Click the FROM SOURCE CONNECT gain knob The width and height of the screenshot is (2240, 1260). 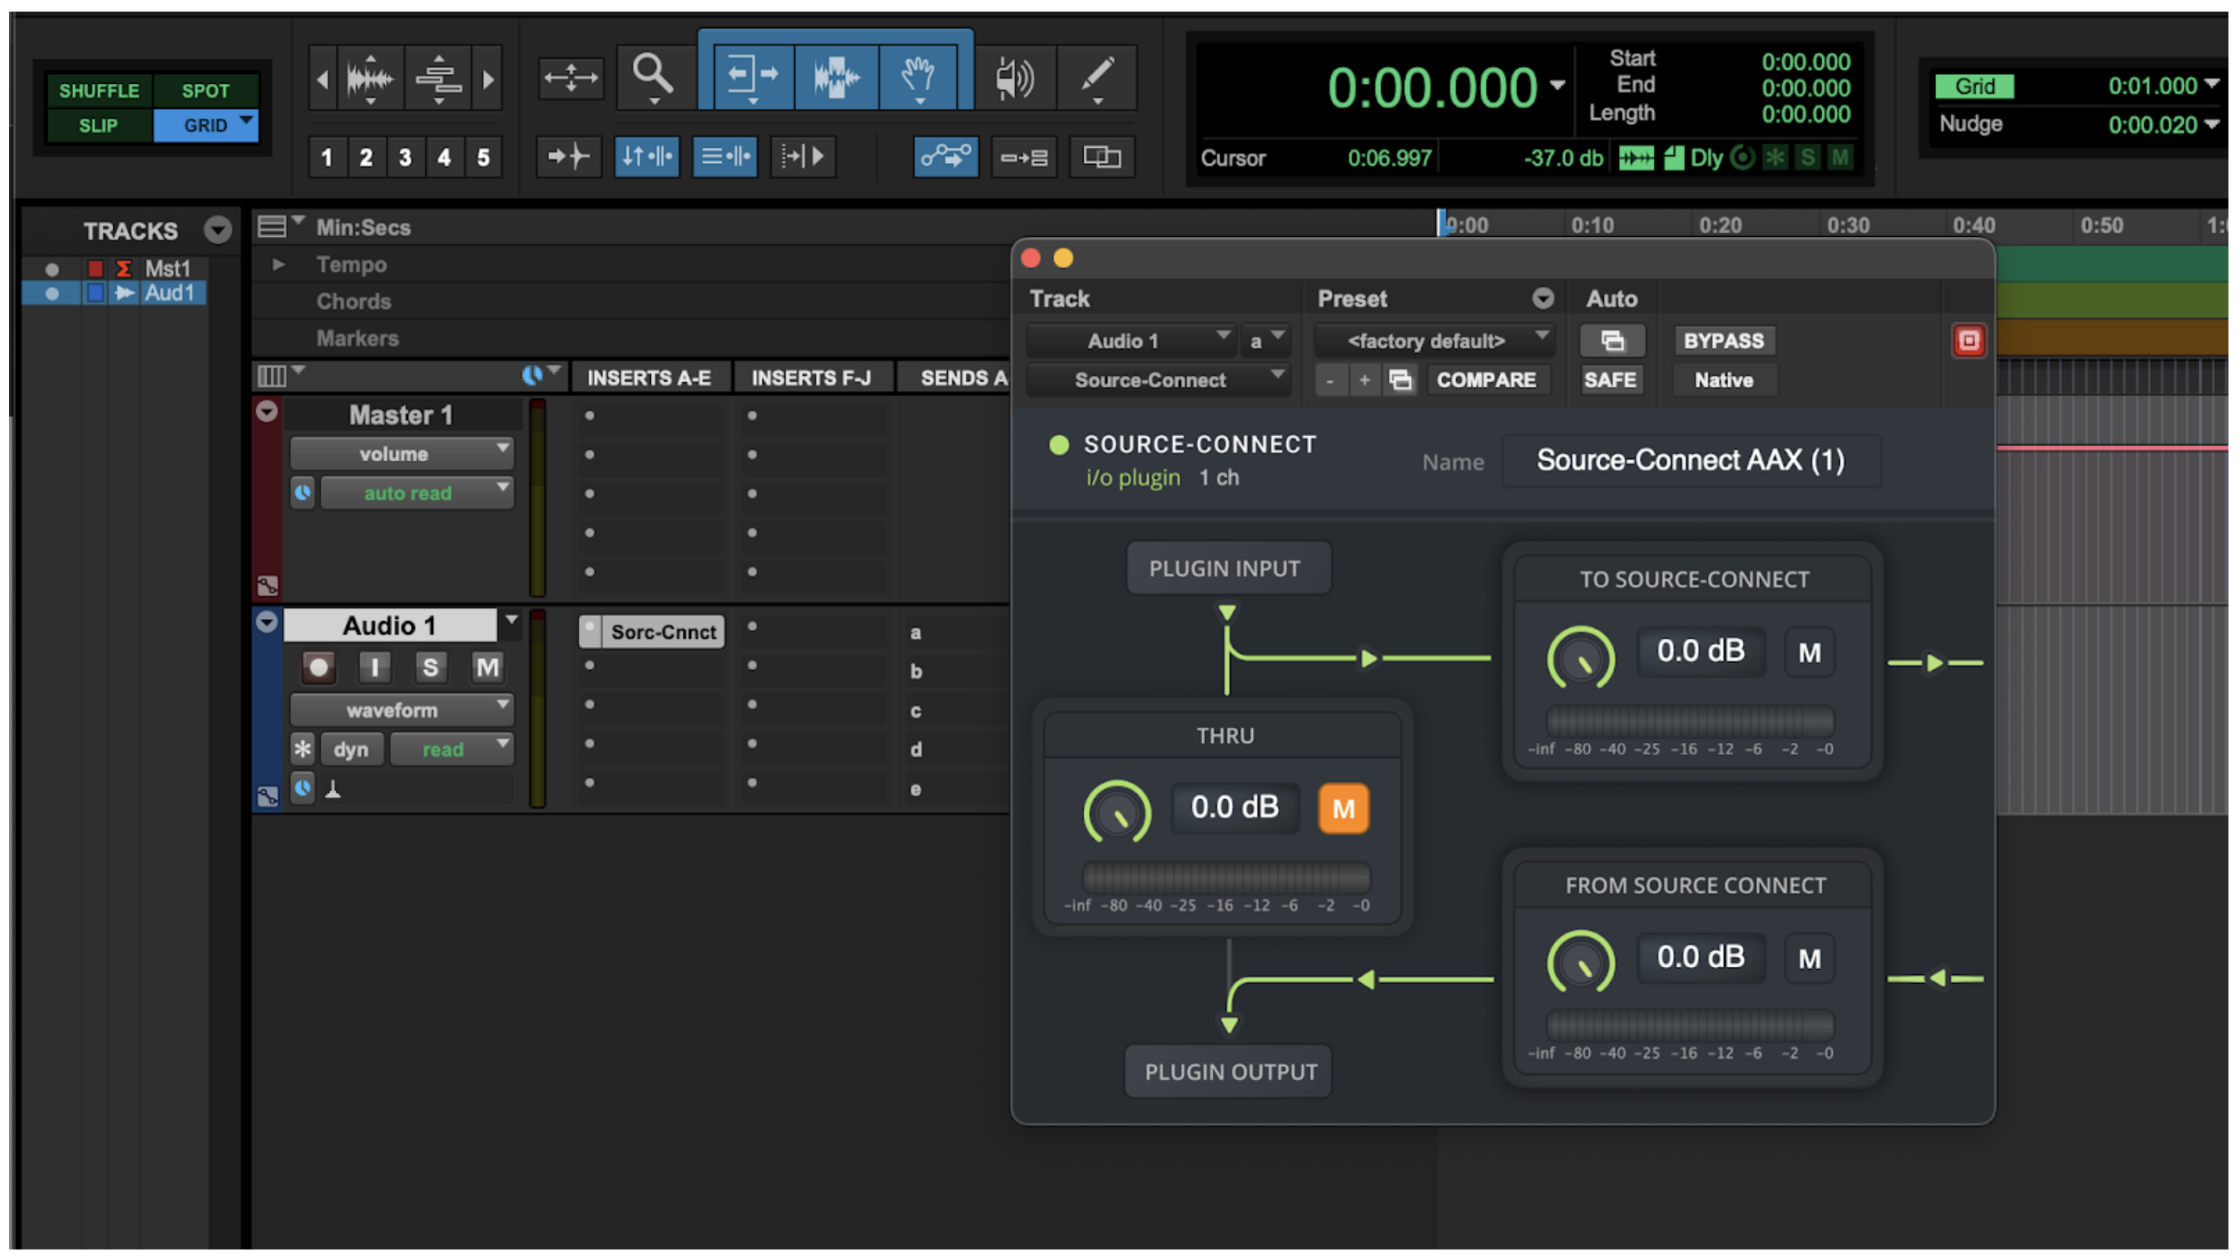click(1580, 962)
